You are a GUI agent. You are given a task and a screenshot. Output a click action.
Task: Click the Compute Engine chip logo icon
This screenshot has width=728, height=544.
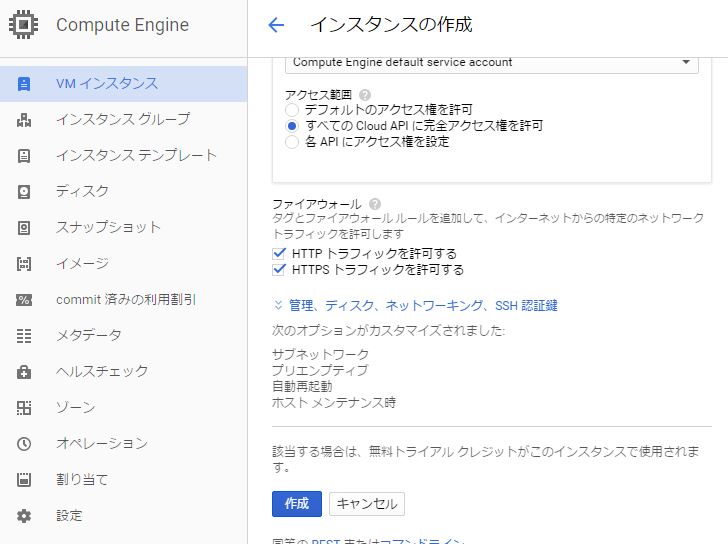coord(23,24)
